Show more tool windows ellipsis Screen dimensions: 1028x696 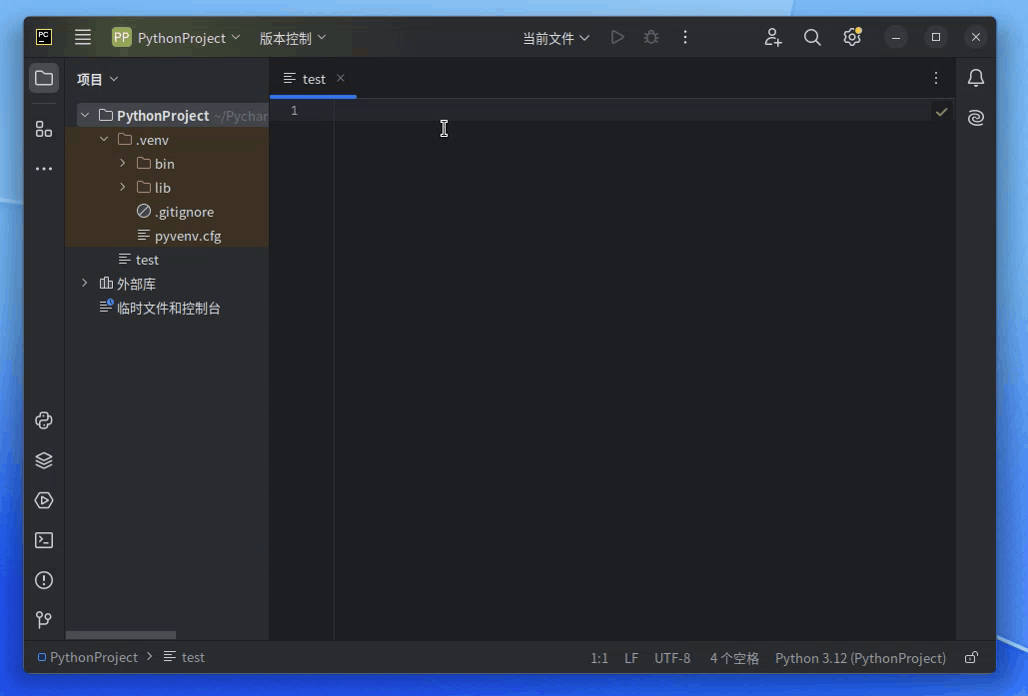pyautogui.click(x=44, y=168)
